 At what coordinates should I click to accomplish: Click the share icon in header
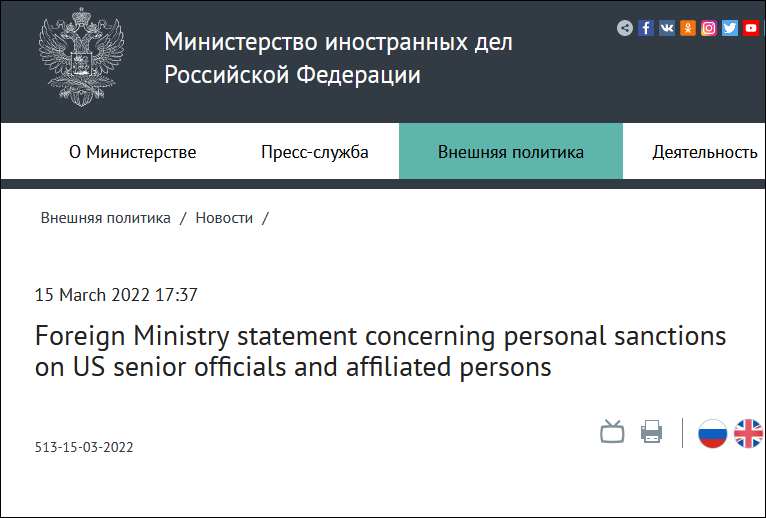coord(625,28)
